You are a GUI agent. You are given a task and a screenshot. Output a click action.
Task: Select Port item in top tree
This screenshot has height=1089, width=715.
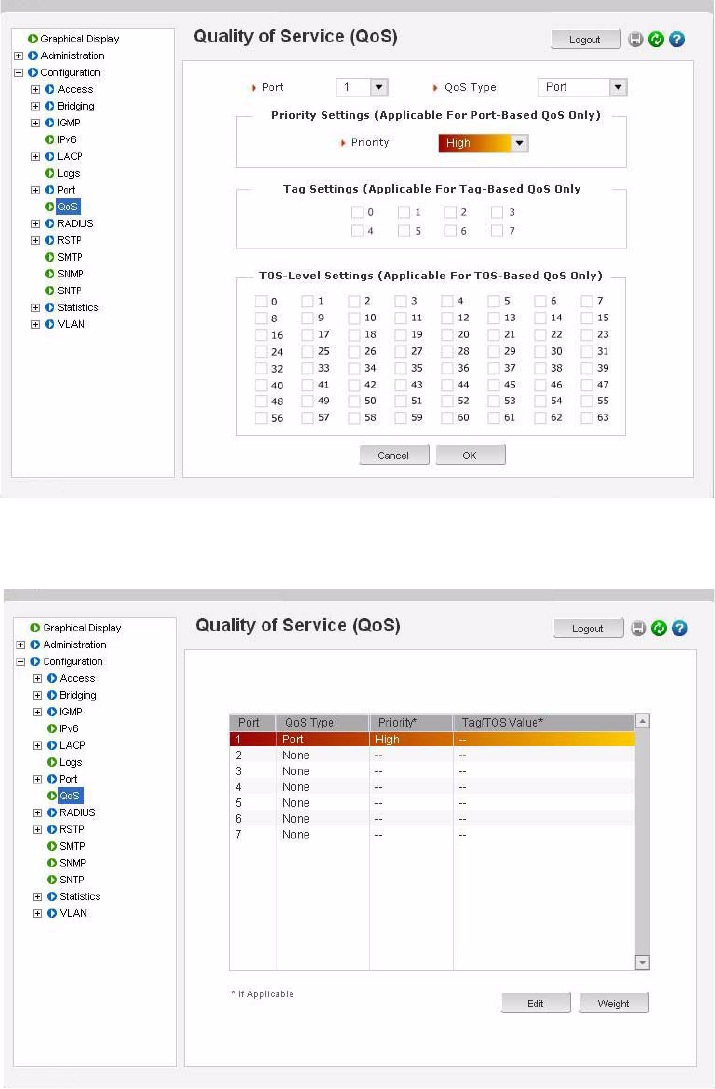[66, 190]
